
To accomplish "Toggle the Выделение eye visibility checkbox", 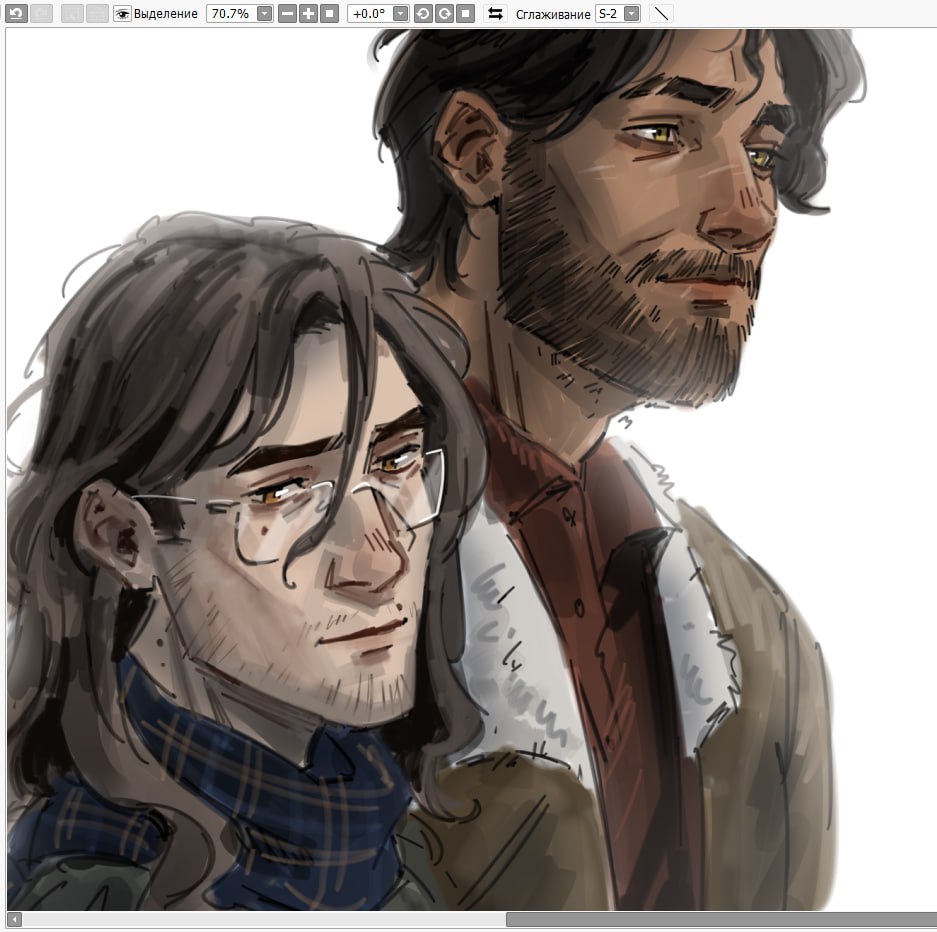I will [x=122, y=14].
